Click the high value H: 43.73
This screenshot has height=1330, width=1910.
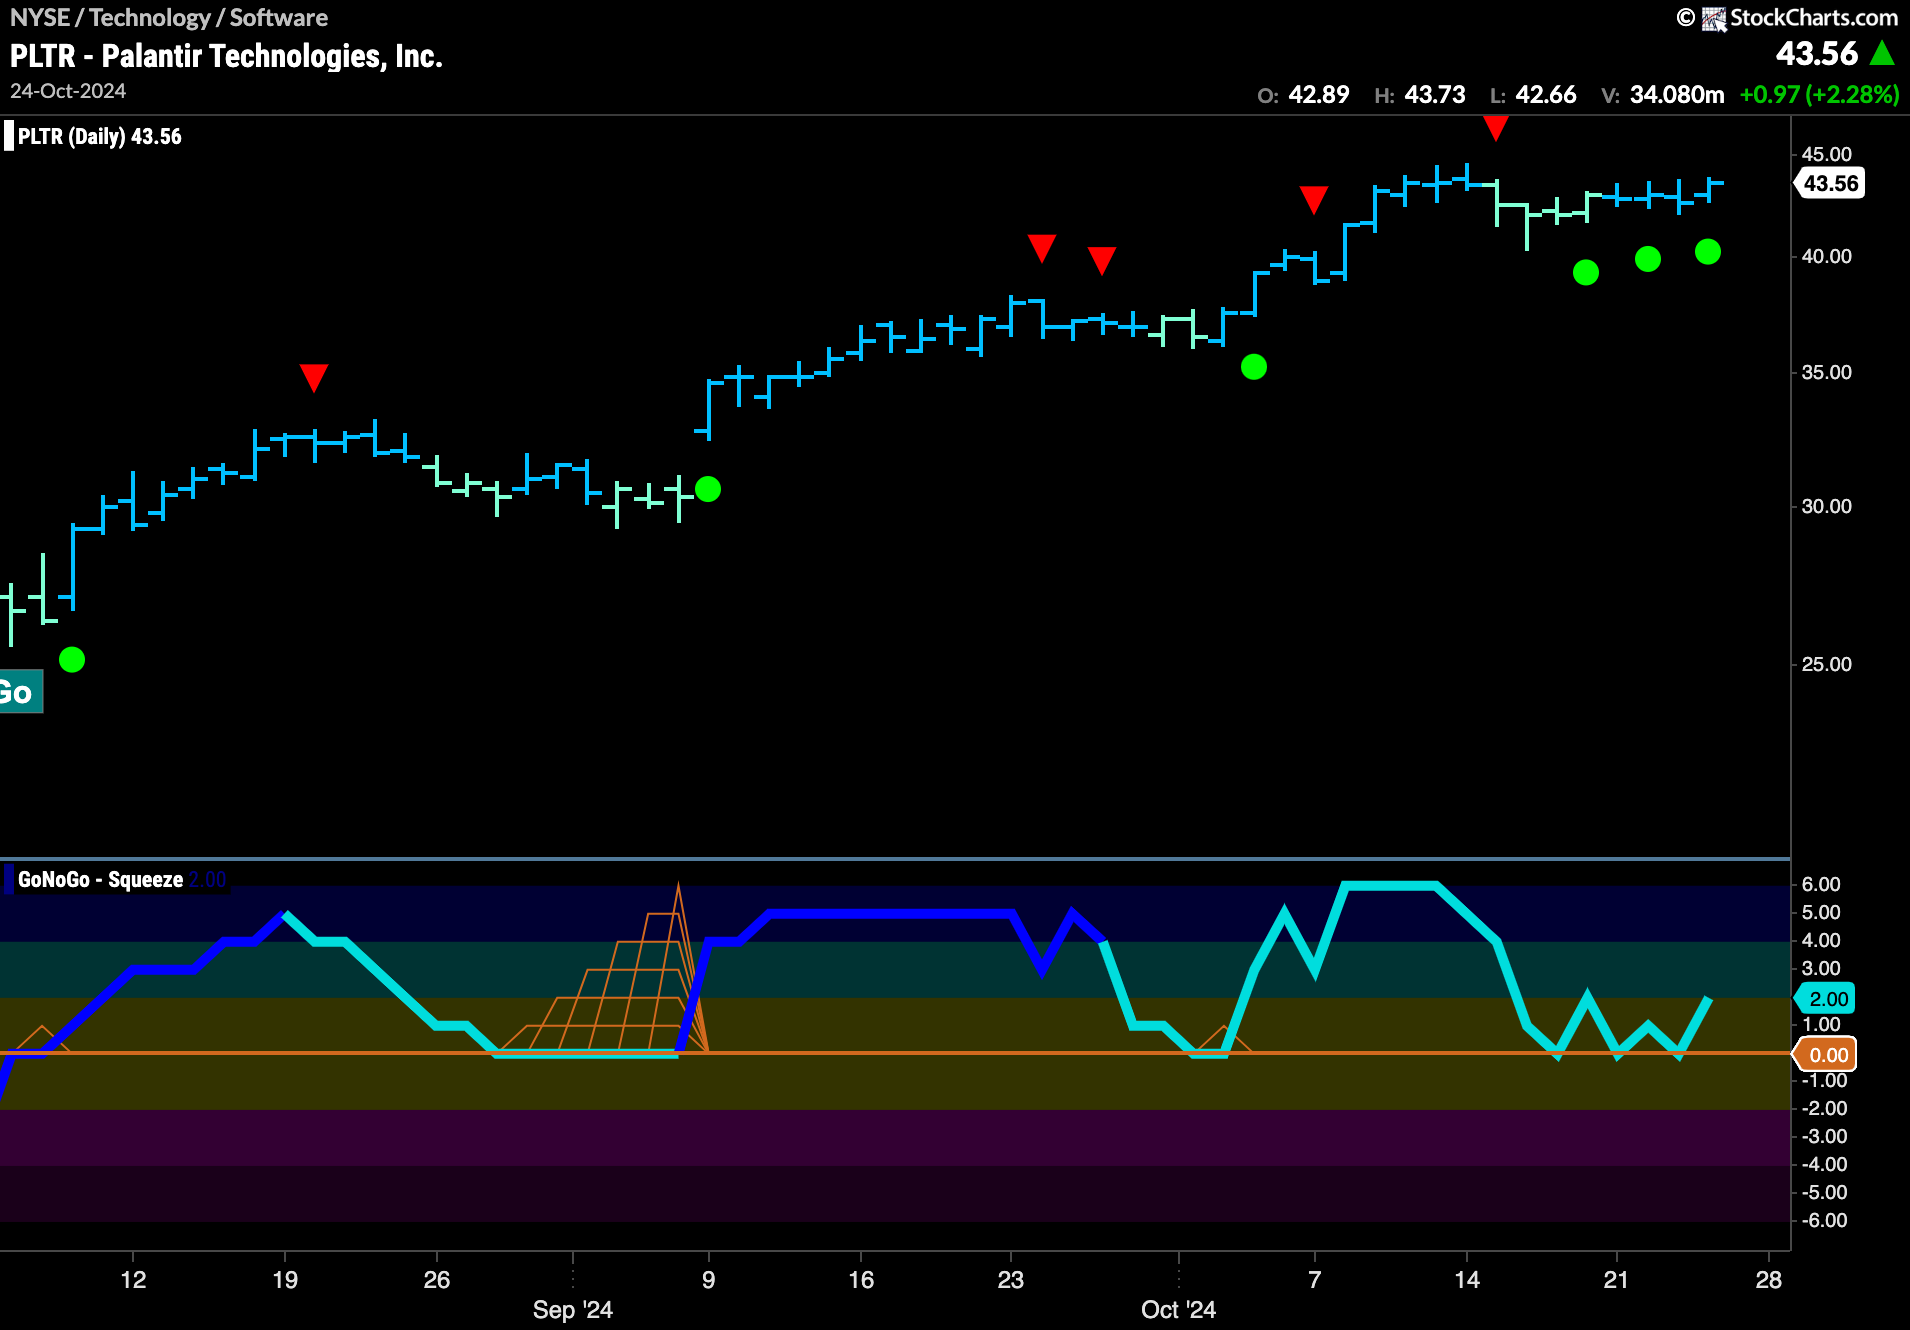point(1420,95)
